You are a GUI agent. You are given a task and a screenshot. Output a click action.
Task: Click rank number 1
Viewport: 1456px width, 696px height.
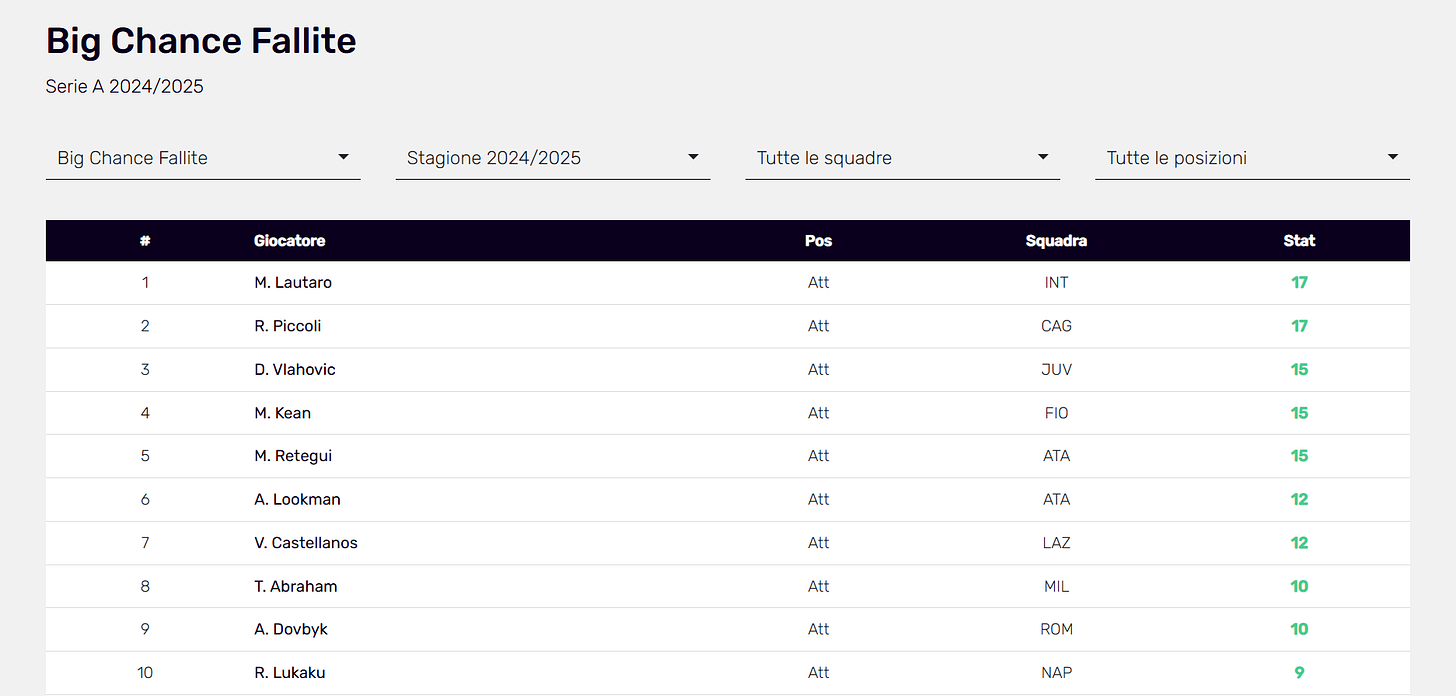click(145, 283)
